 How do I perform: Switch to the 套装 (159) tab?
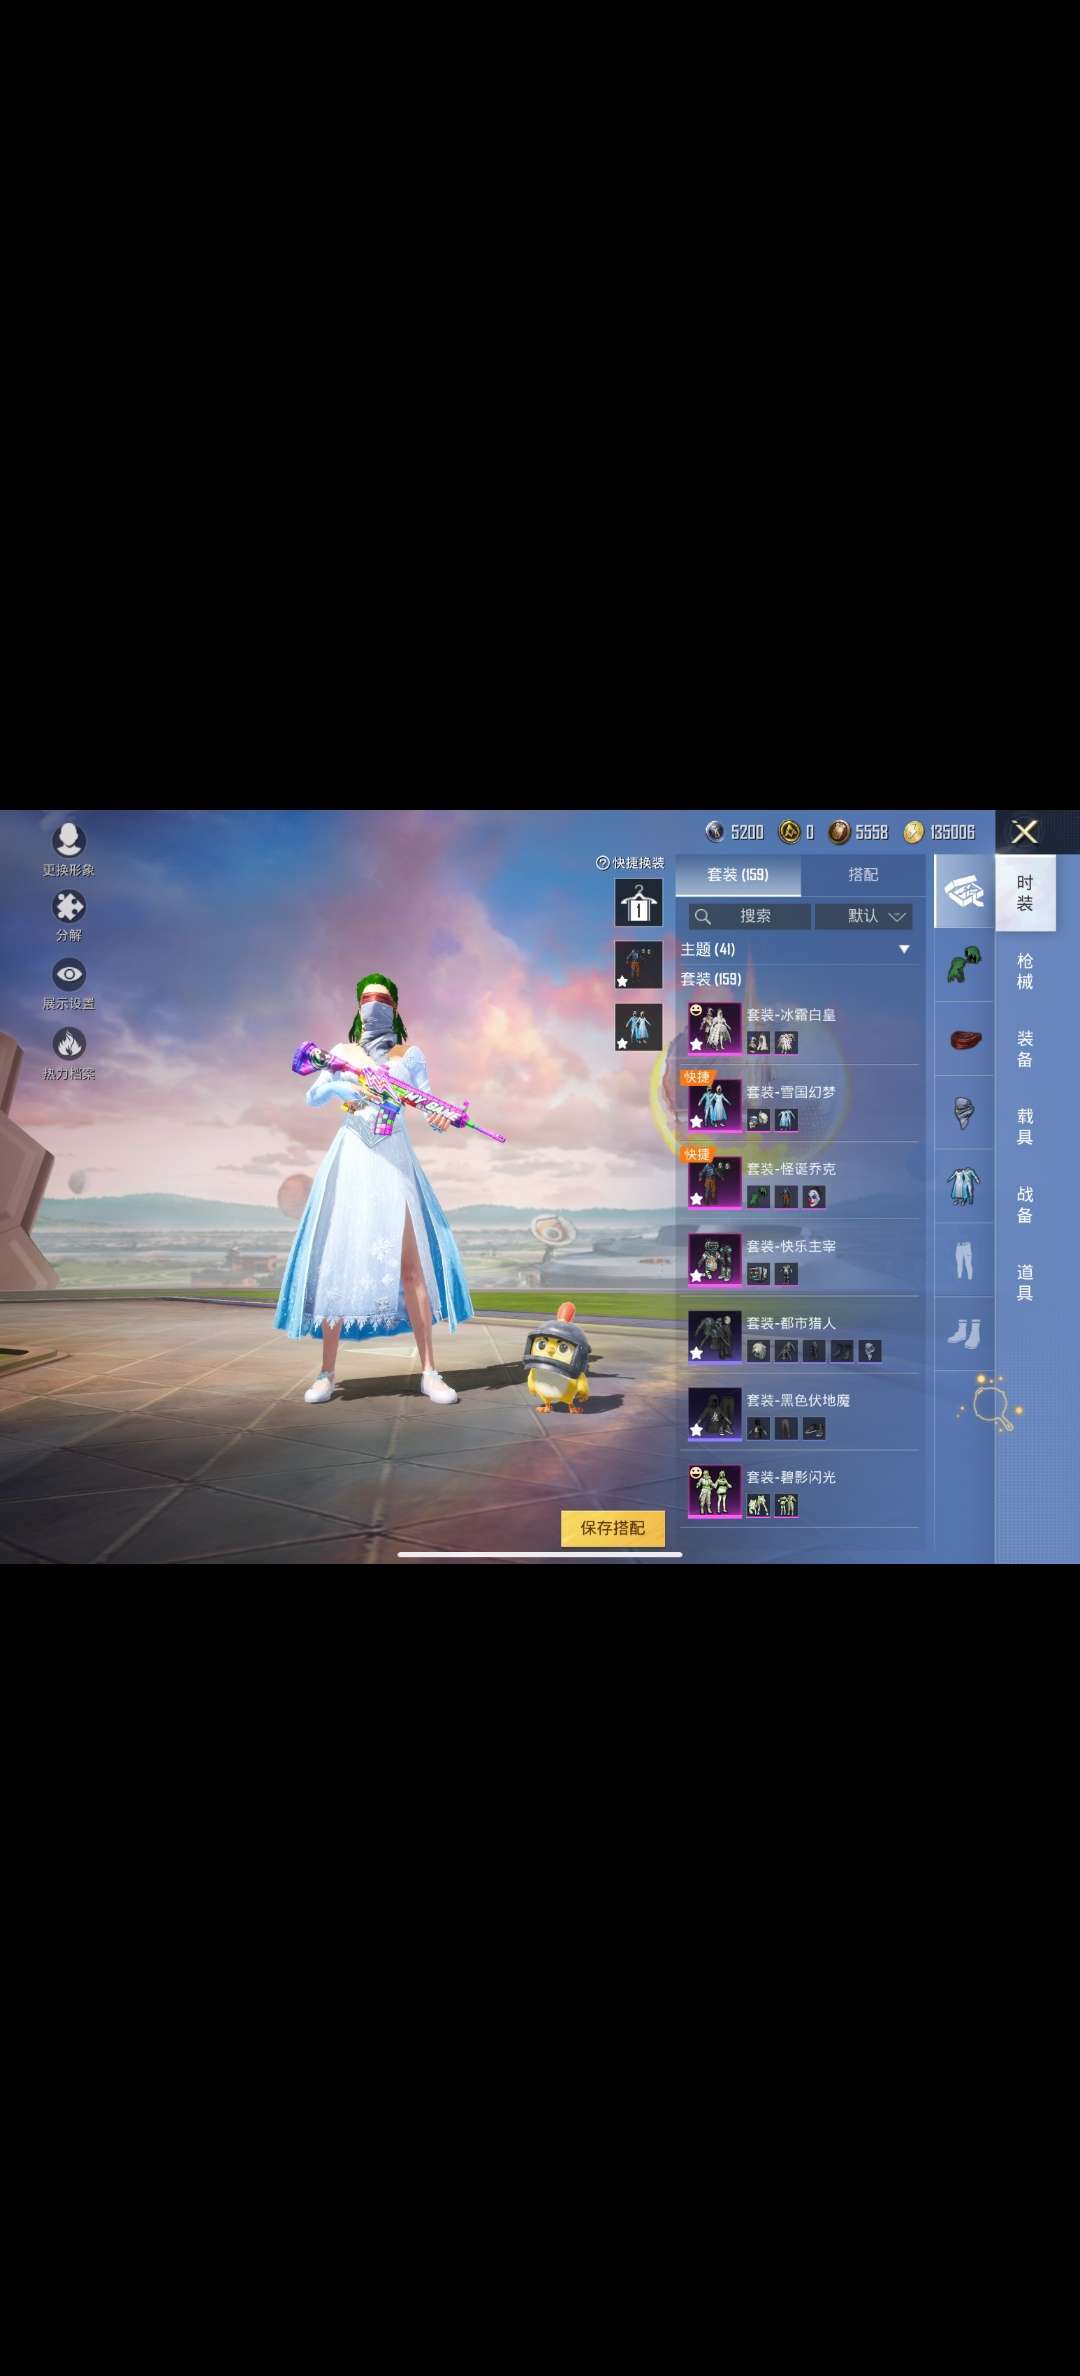pyautogui.click(x=738, y=875)
